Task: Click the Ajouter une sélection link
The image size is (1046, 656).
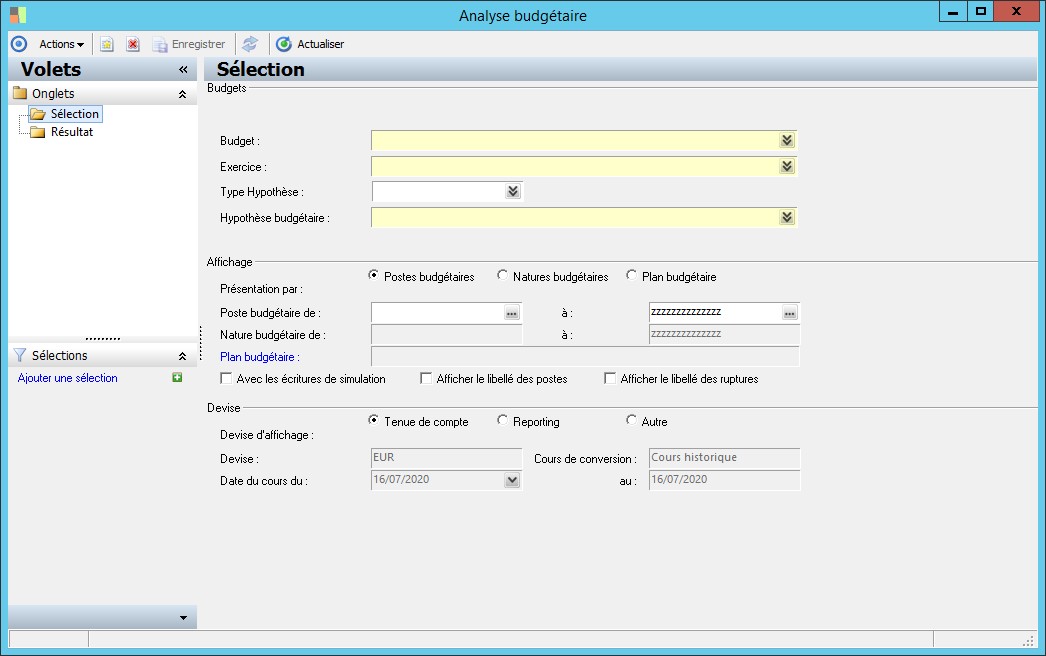Action: pos(67,378)
